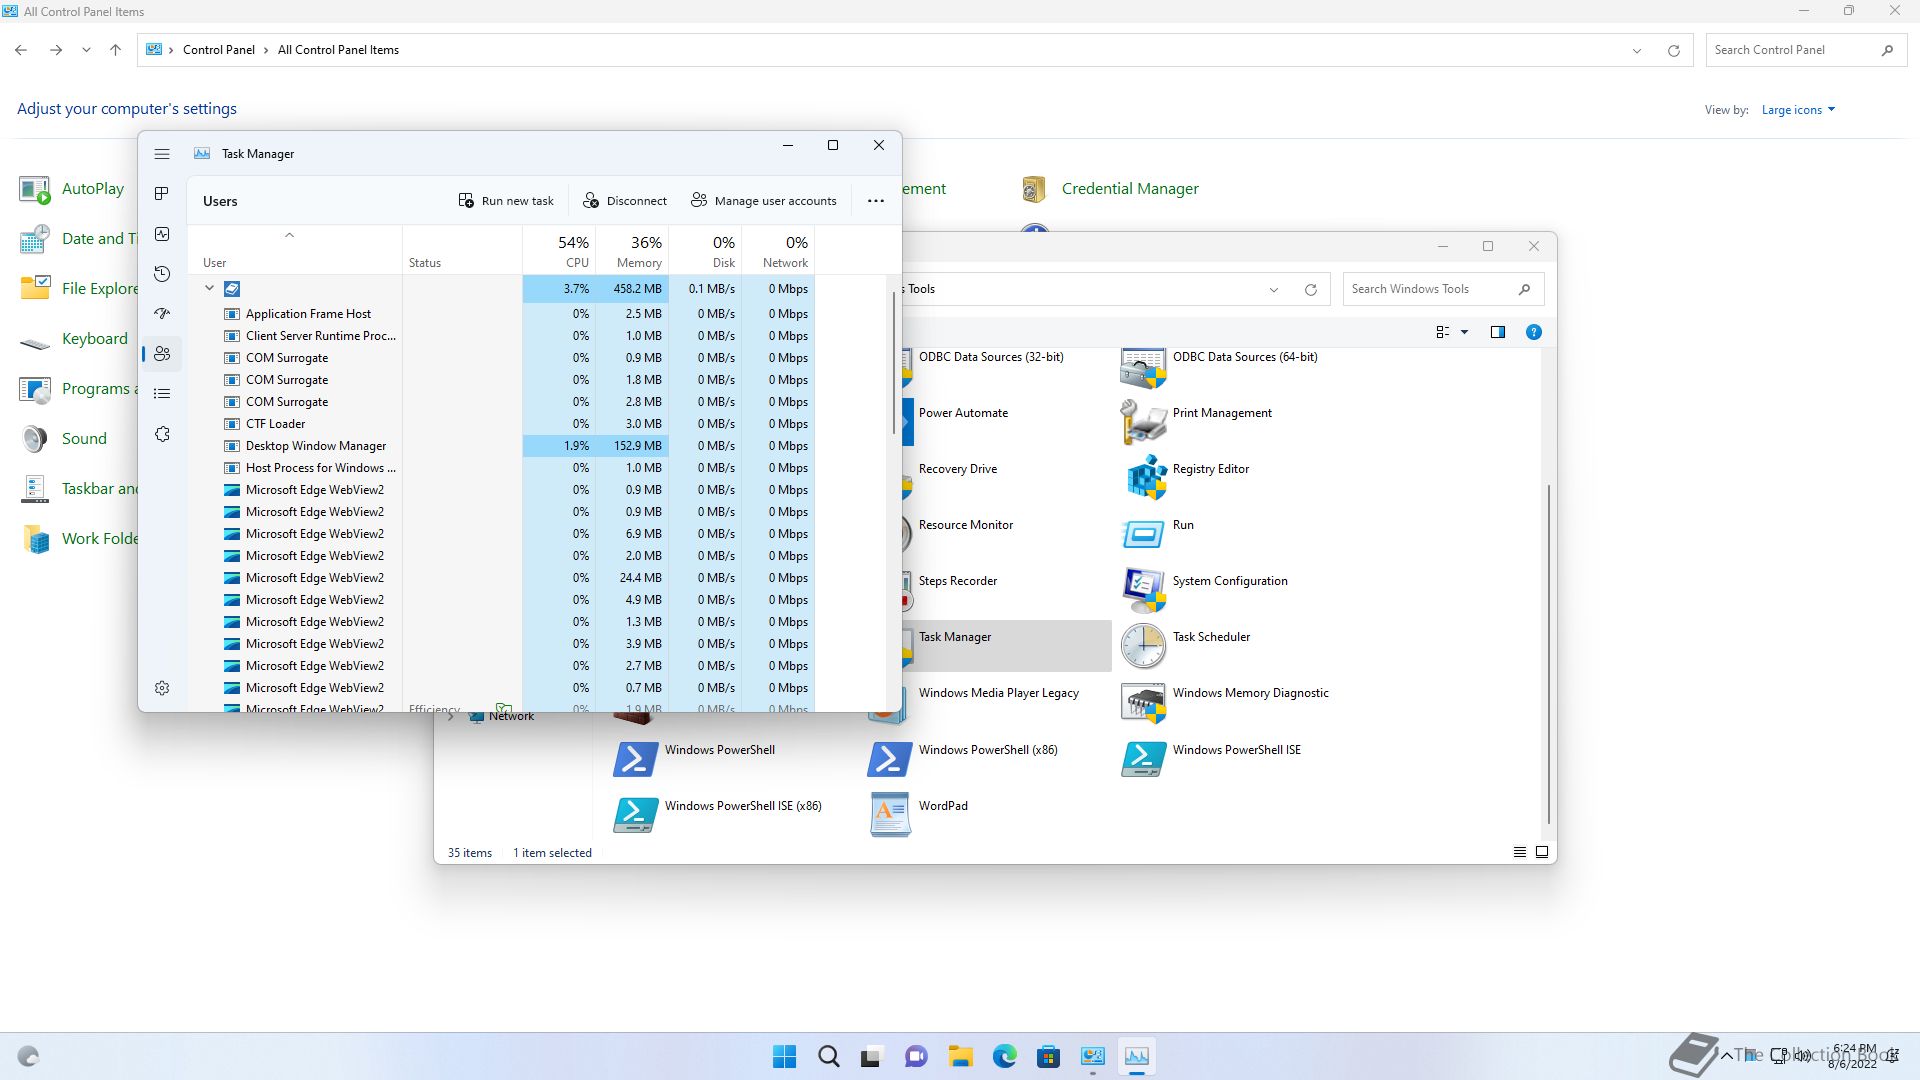Select Application Frame Host process row
The image size is (1920, 1080).
point(501,314)
